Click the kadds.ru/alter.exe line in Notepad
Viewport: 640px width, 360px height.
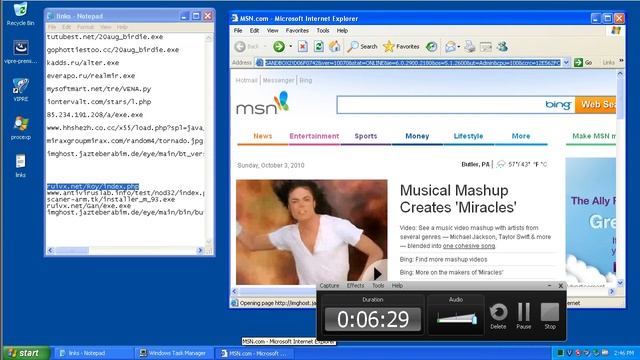83,63
